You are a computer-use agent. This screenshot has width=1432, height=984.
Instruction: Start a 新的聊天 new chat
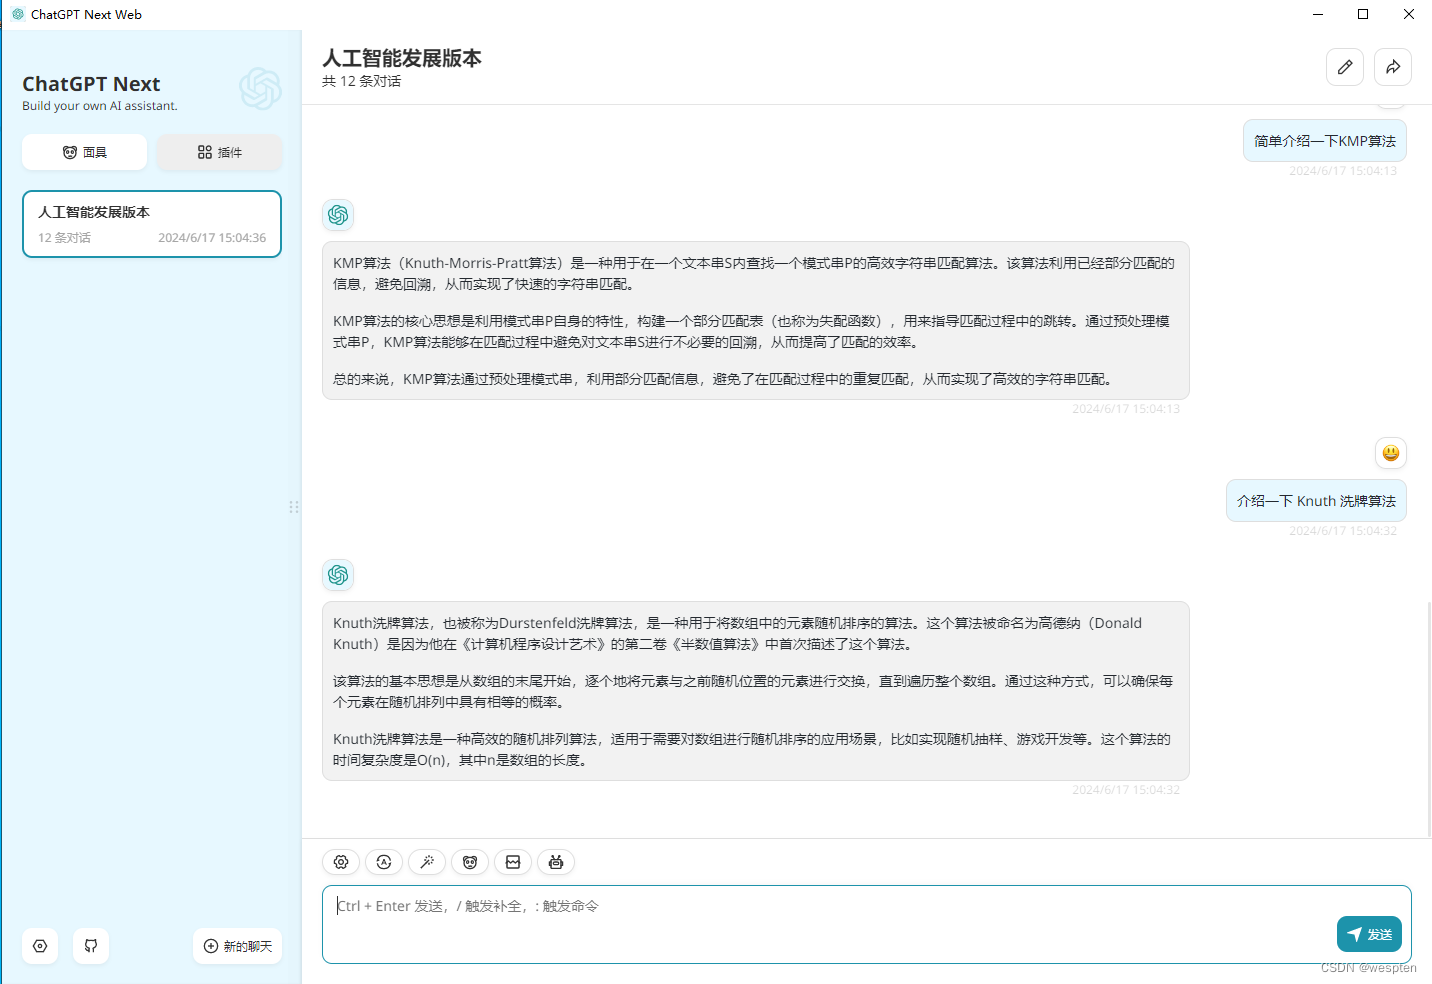click(x=237, y=946)
